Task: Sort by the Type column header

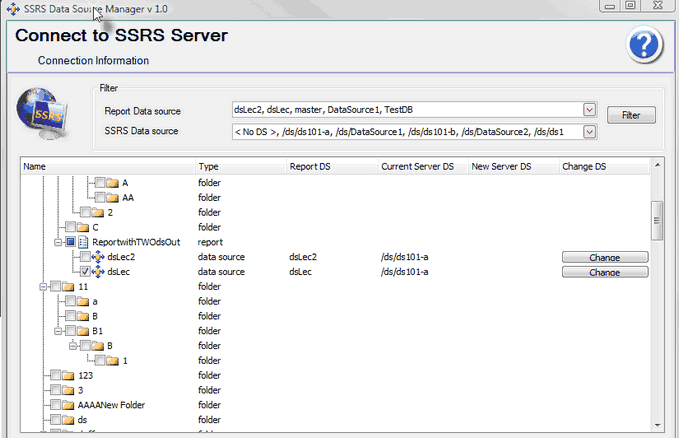Action: [x=241, y=167]
